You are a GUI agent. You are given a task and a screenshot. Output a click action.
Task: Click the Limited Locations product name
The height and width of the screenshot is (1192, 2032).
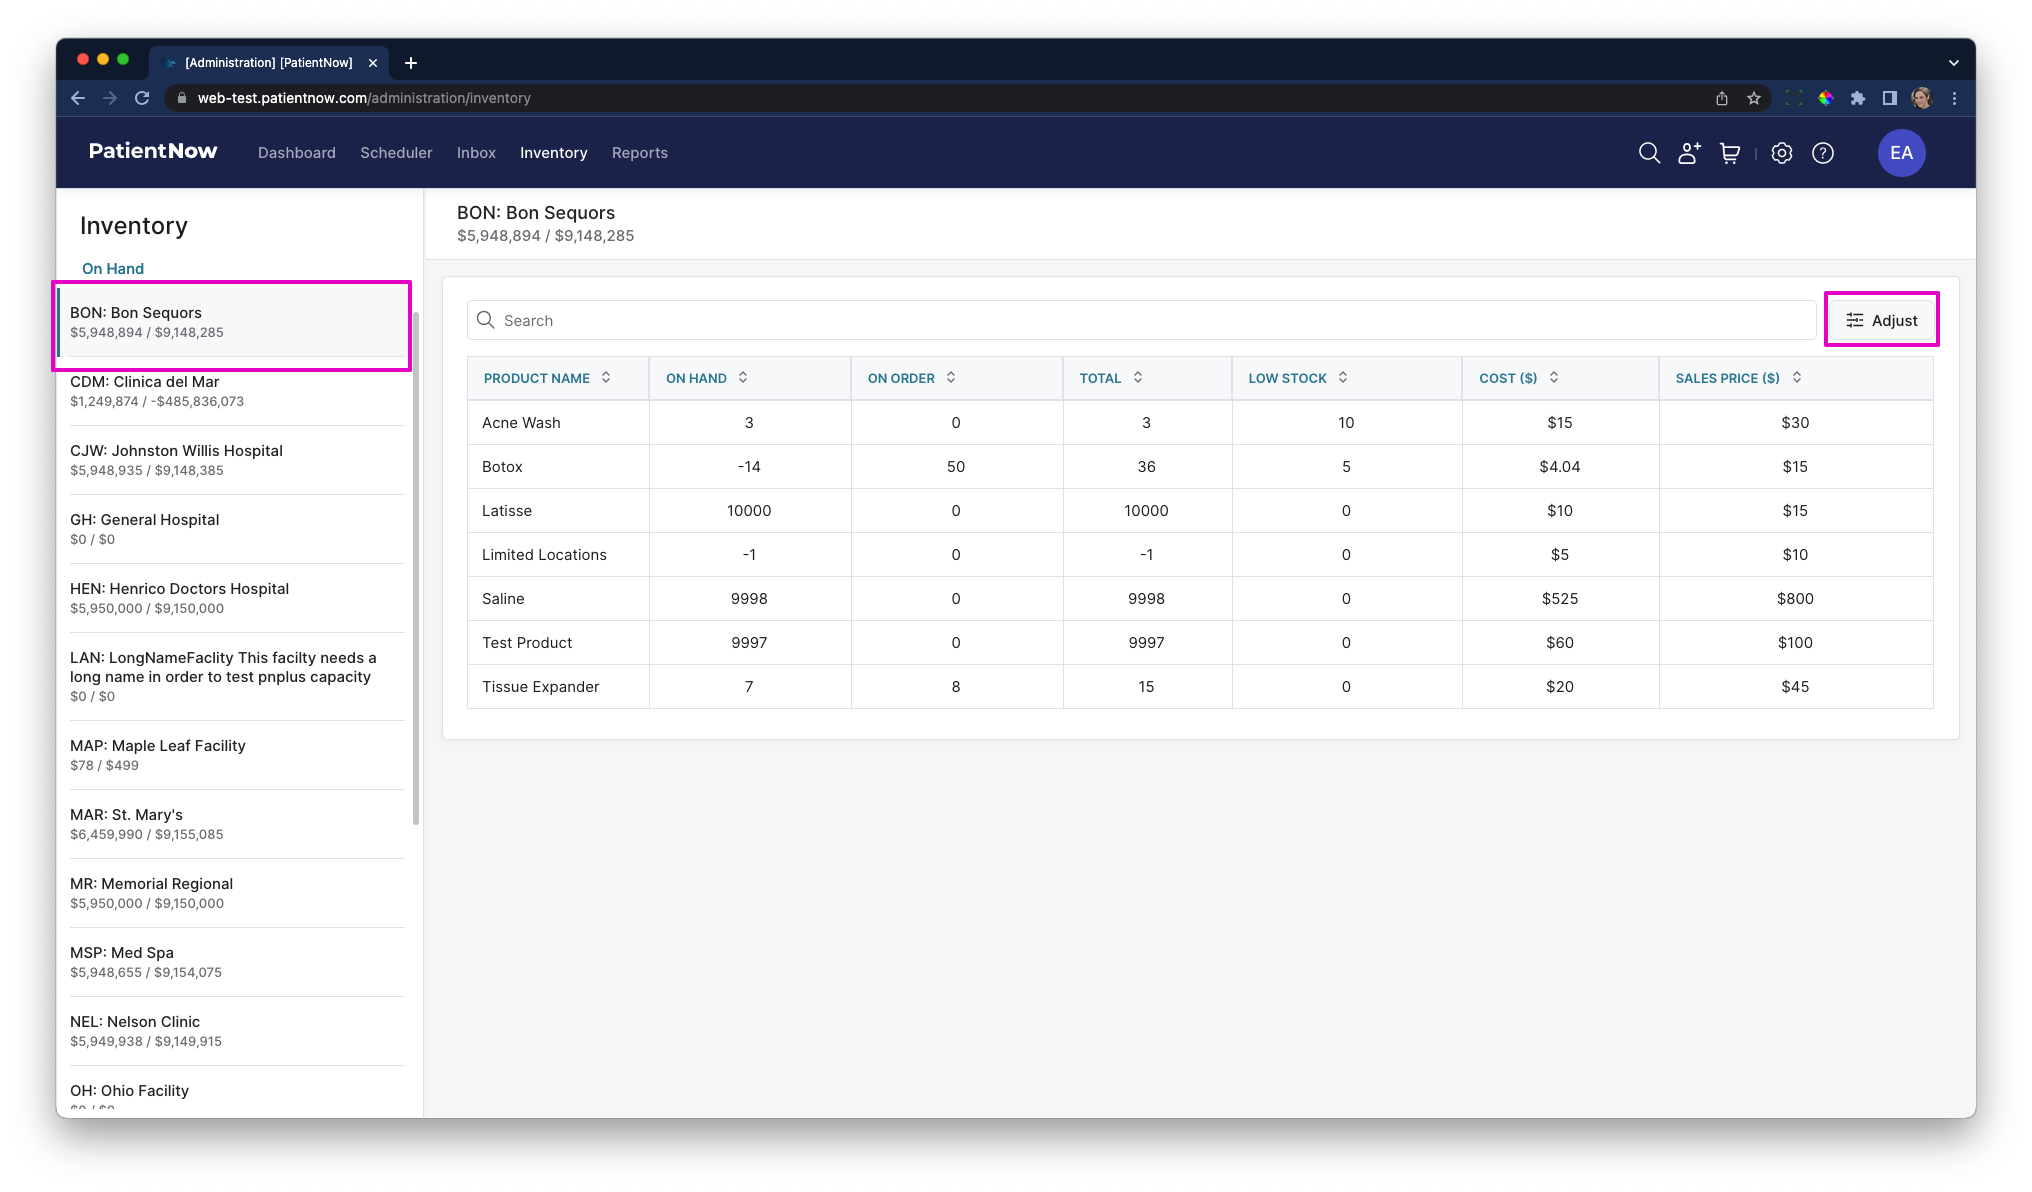click(544, 555)
